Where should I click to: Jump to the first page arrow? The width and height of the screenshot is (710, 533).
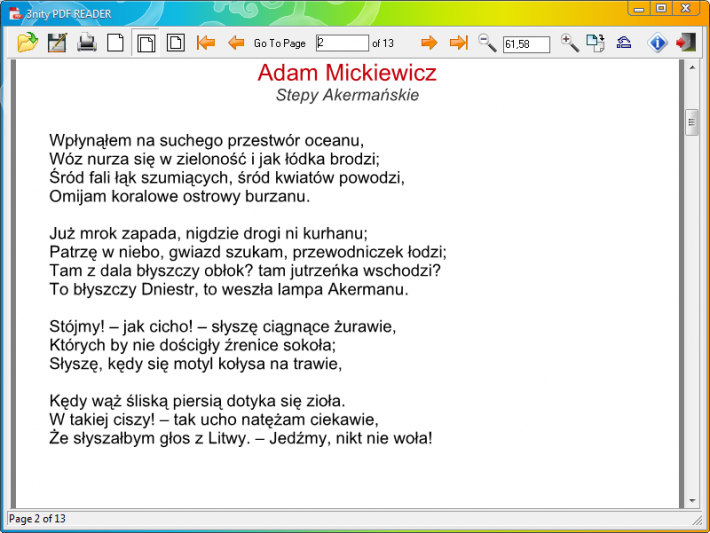tap(206, 43)
